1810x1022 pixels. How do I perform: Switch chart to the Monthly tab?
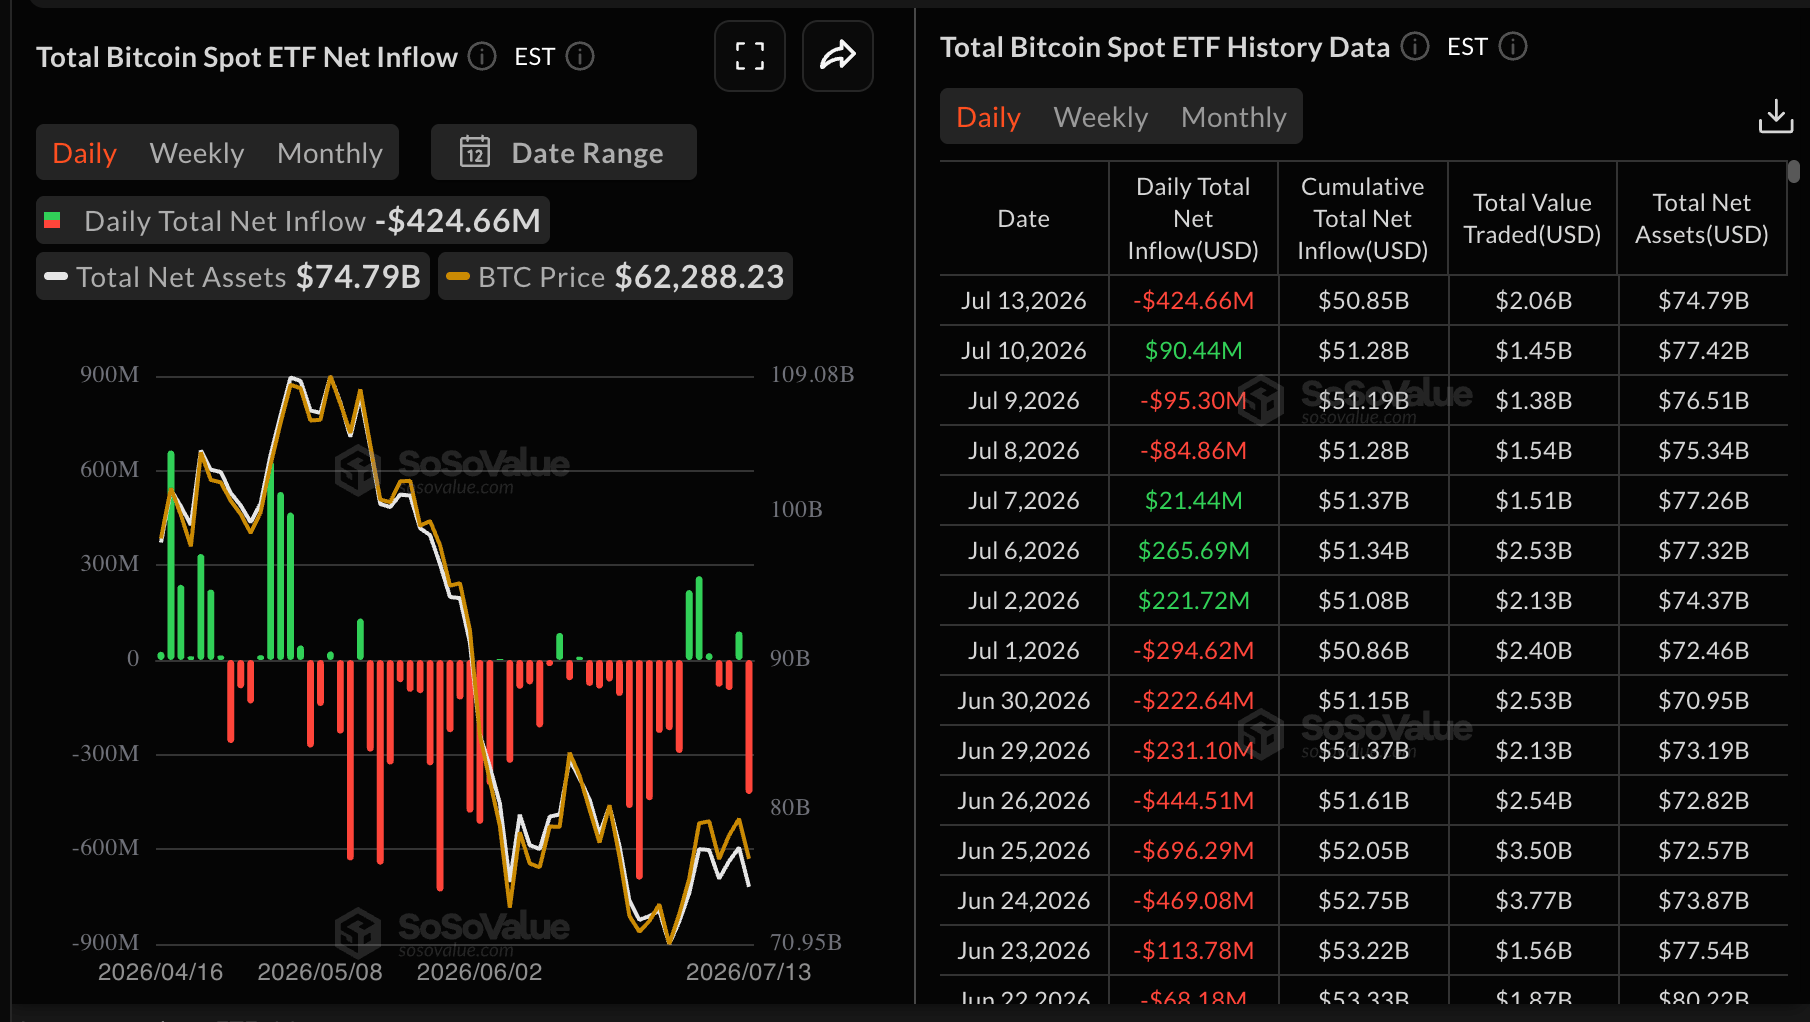(x=330, y=153)
